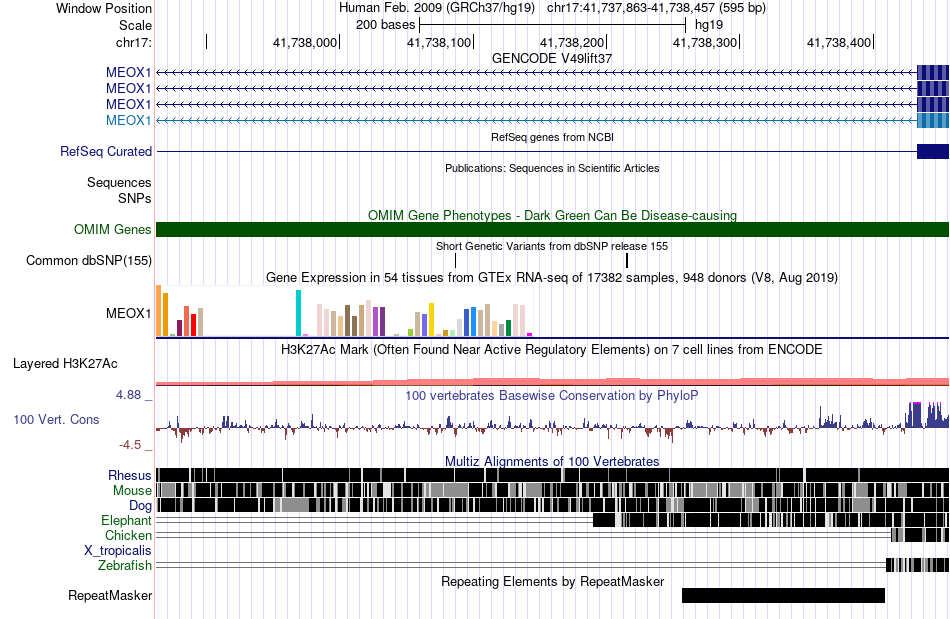950x619 pixels.
Task: Click the Elephant alignment label
Action: (x=127, y=521)
